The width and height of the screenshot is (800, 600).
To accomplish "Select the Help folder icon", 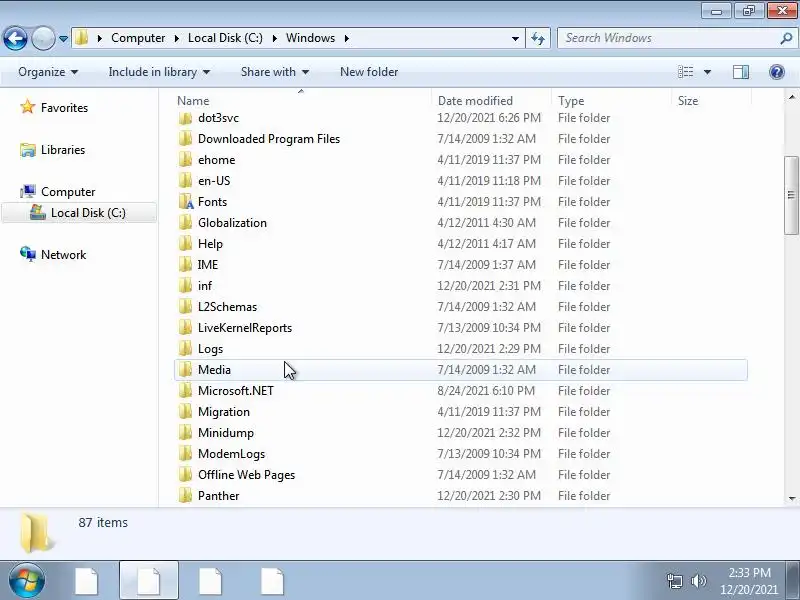I will (186, 244).
